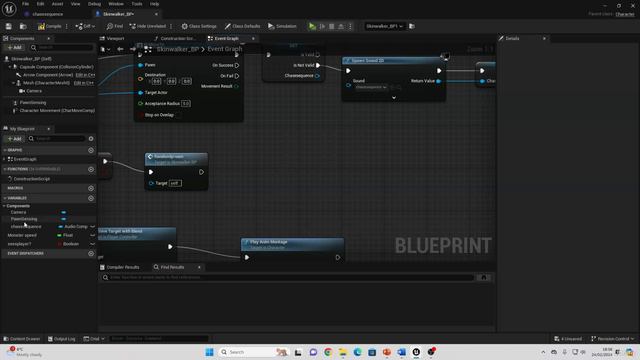Switch to the Viewport tab
This screenshot has height=360, width=640.
(x=115, y=38)
